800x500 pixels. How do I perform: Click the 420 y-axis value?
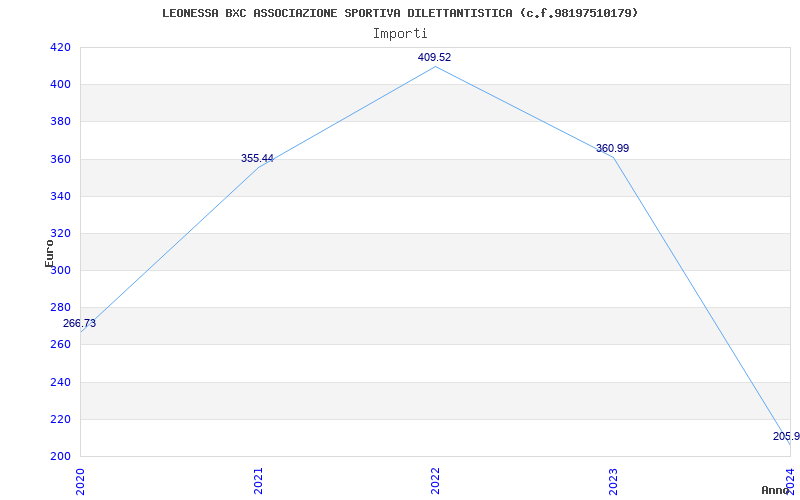point(60,47)
